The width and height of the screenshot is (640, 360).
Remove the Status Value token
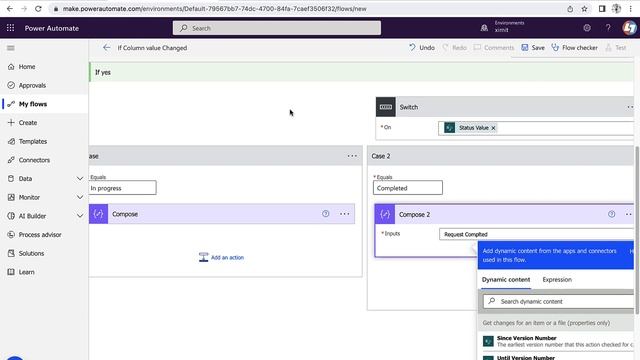point(493,128)
